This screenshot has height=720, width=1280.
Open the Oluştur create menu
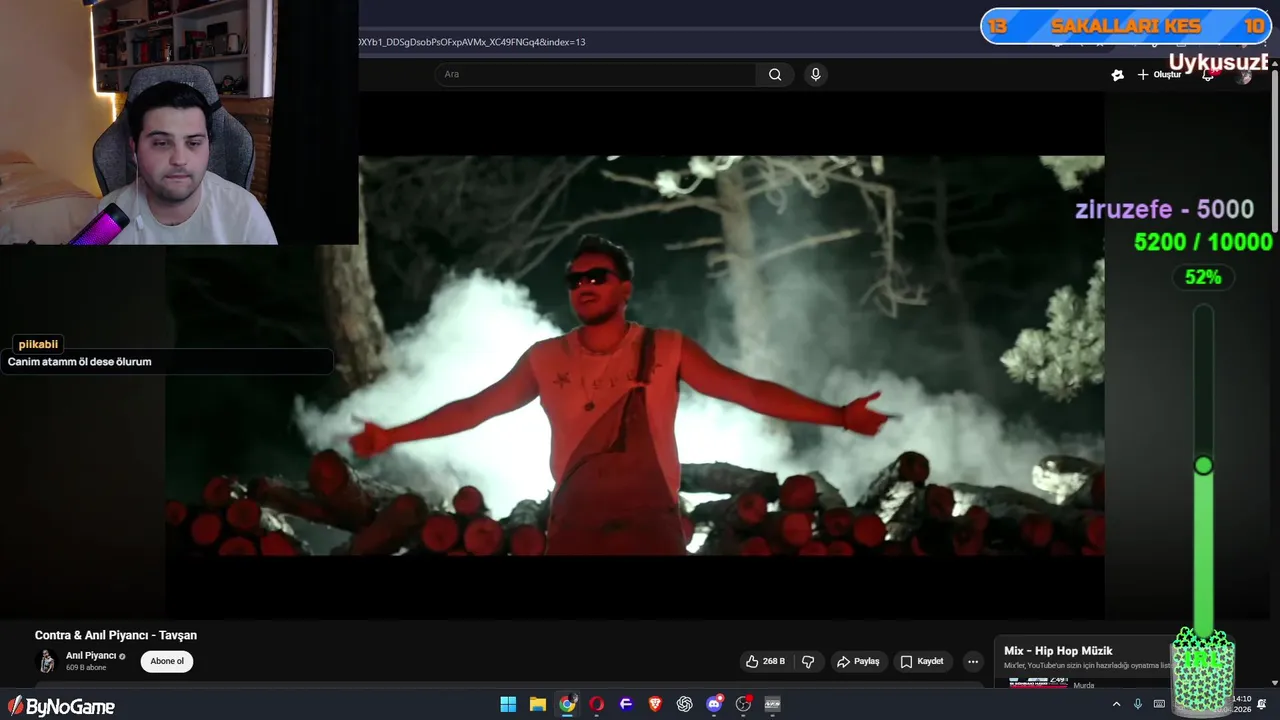[1159, 75]
